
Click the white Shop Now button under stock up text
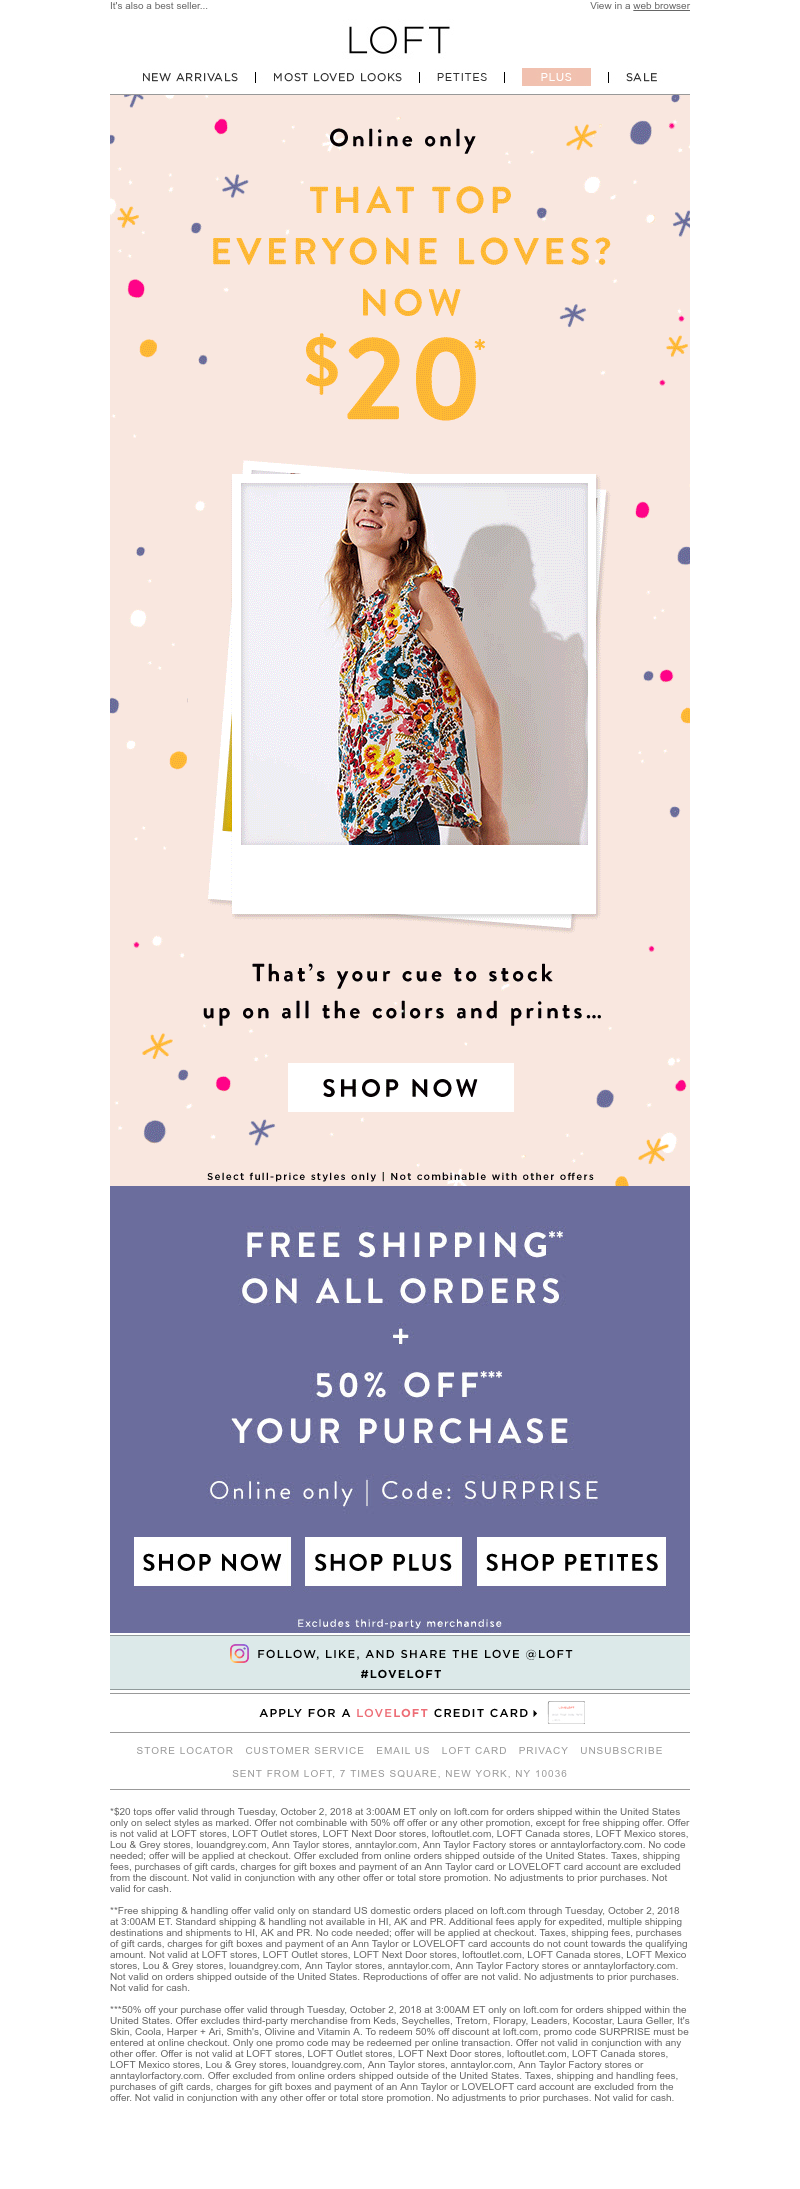(x=401, y=1087)
